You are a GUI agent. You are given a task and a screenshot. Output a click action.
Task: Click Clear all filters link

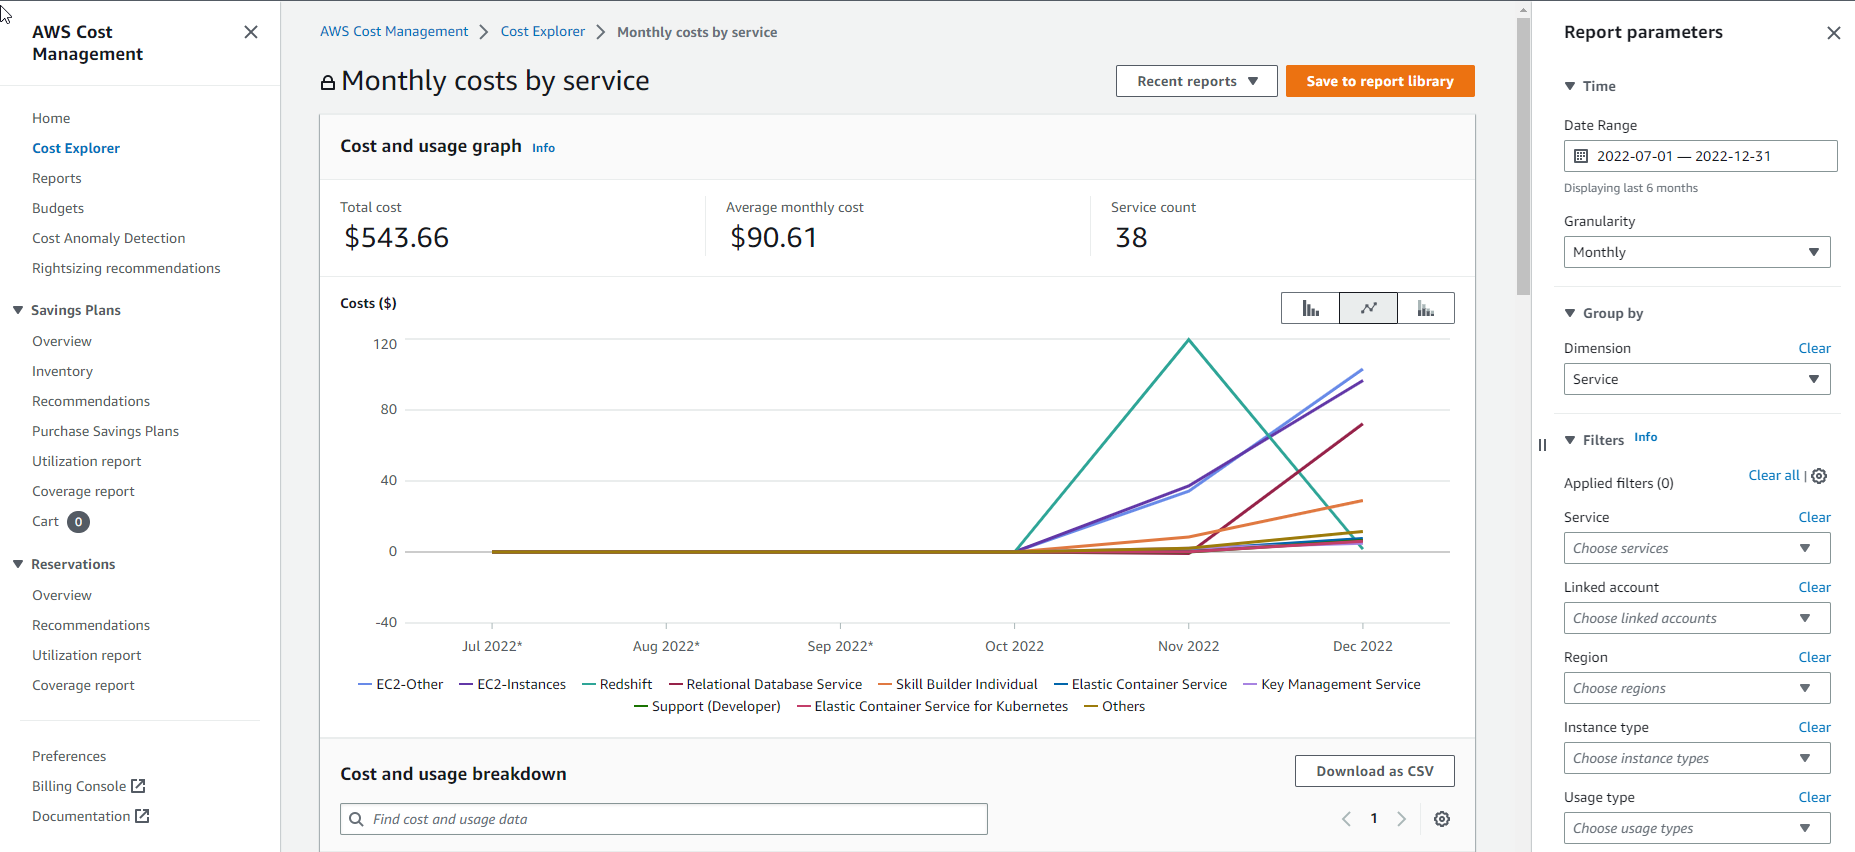[1774, 475]
